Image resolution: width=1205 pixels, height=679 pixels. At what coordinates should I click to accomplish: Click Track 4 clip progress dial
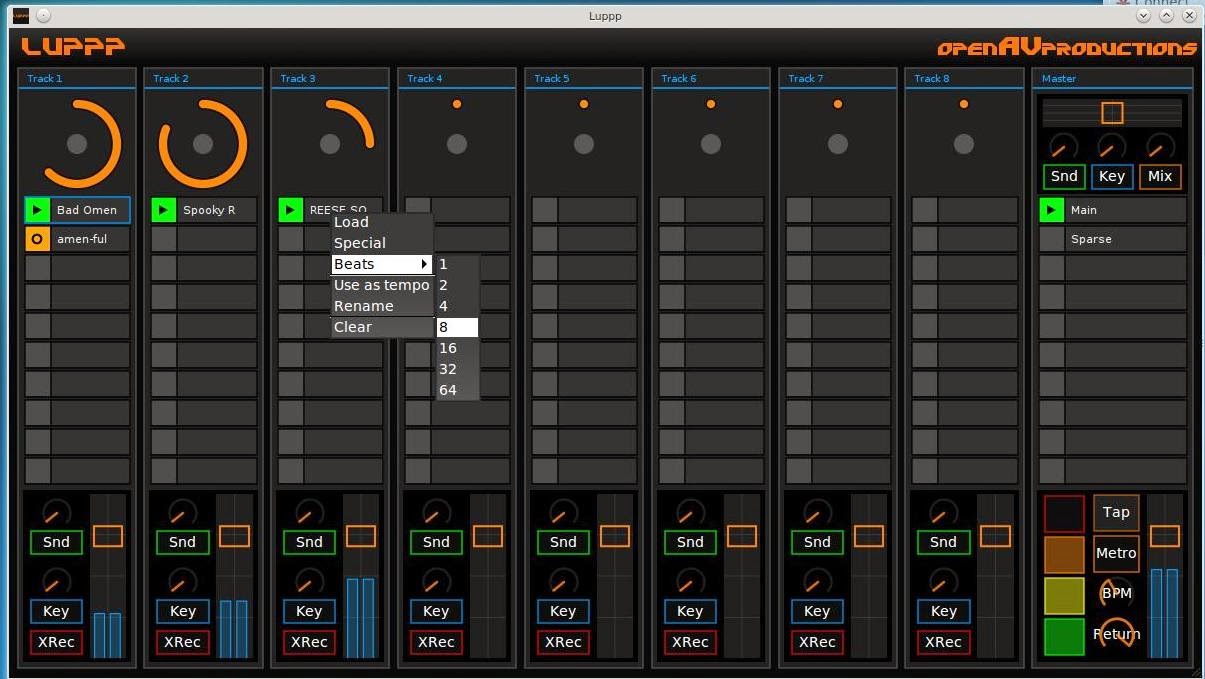457,144
